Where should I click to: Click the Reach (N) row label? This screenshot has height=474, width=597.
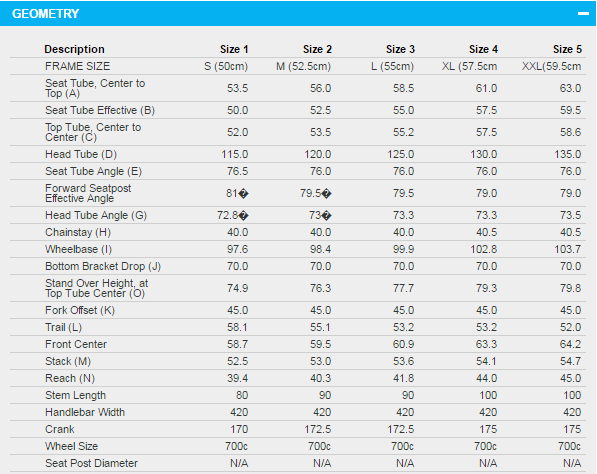(70, 378)
